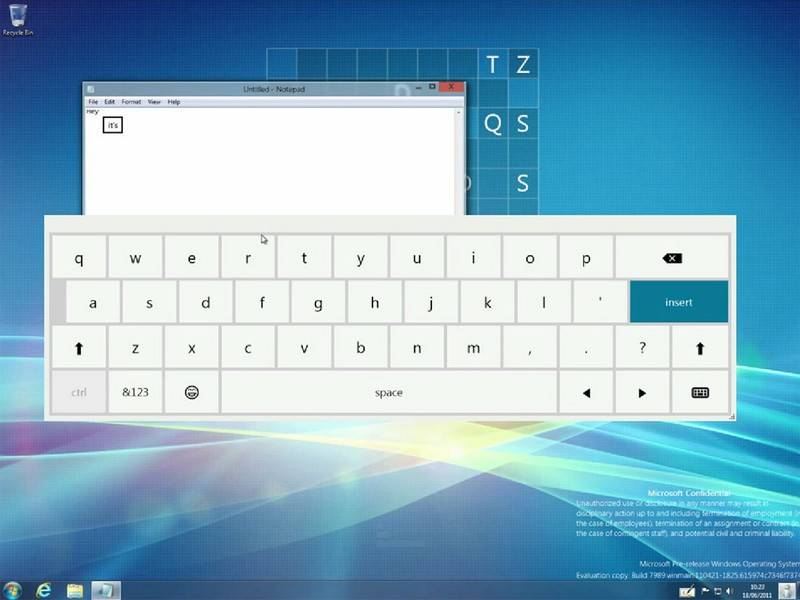Open the File menu in Notepad
The height and width of the screenshot is (600, 800).
[x=93, y=102]
